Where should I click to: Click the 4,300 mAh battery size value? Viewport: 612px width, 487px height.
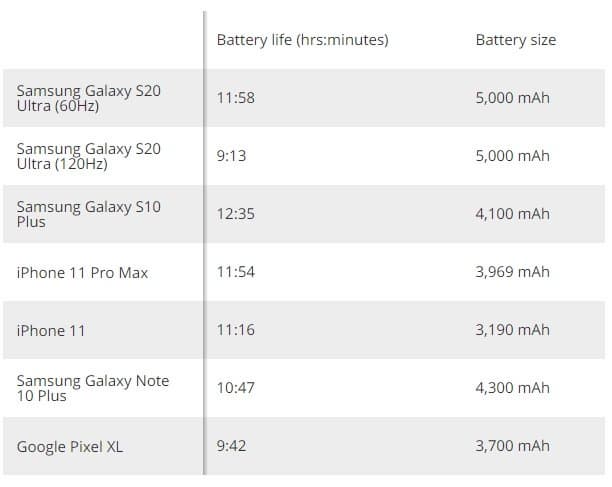(x=512, y=388)
